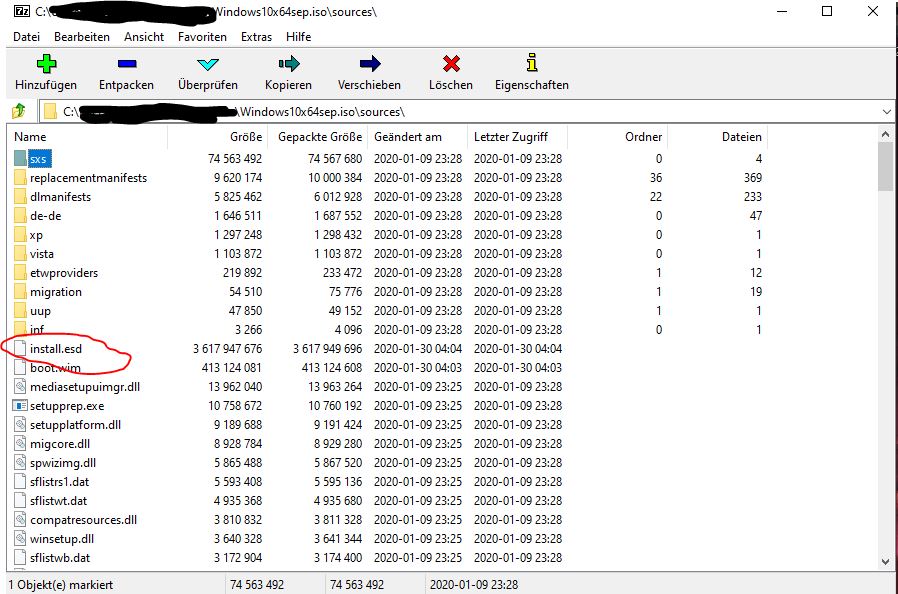Click install.esd size 3 617 947 676
Screen dimensions: 898x594
pyautogui.click(x=227, y=348)
